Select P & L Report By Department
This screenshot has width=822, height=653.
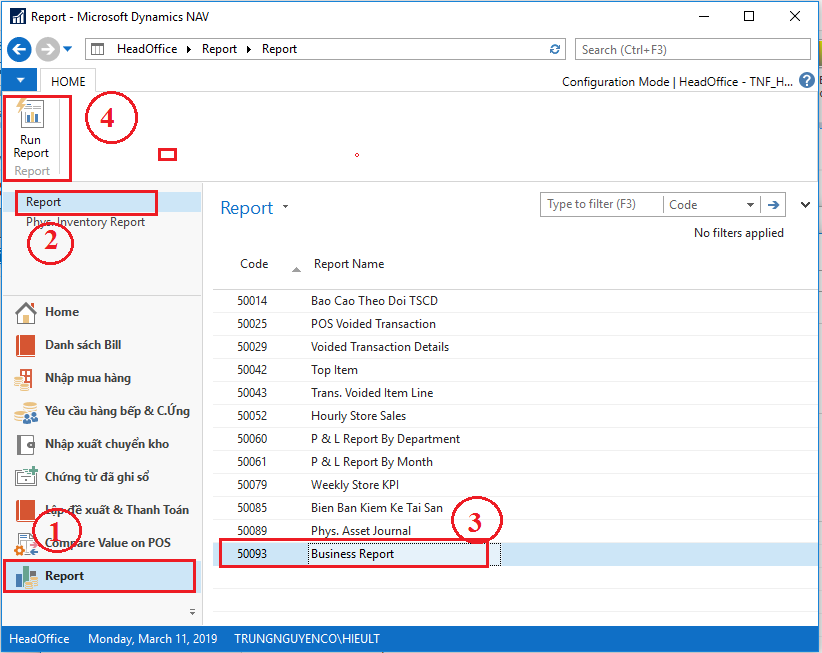pos(515,439)
